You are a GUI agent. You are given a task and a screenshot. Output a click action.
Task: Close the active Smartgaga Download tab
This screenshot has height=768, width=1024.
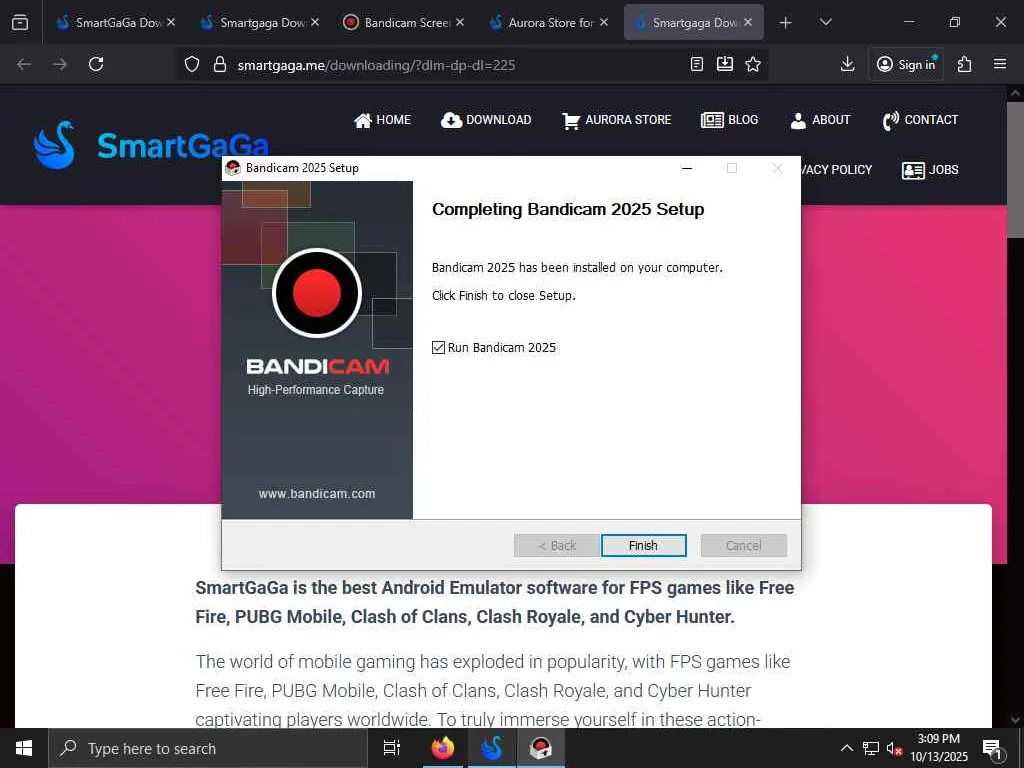click(748, 22)
